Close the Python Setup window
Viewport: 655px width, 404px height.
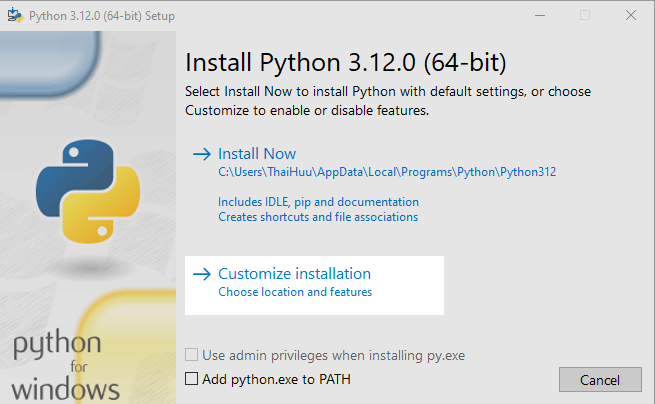[631, 15]
